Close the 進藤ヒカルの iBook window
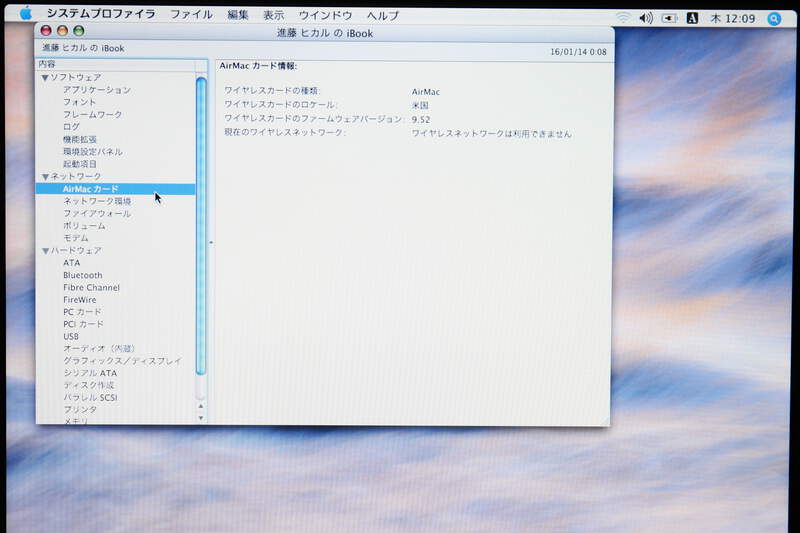The image size is (800, 533). (46, 31)
